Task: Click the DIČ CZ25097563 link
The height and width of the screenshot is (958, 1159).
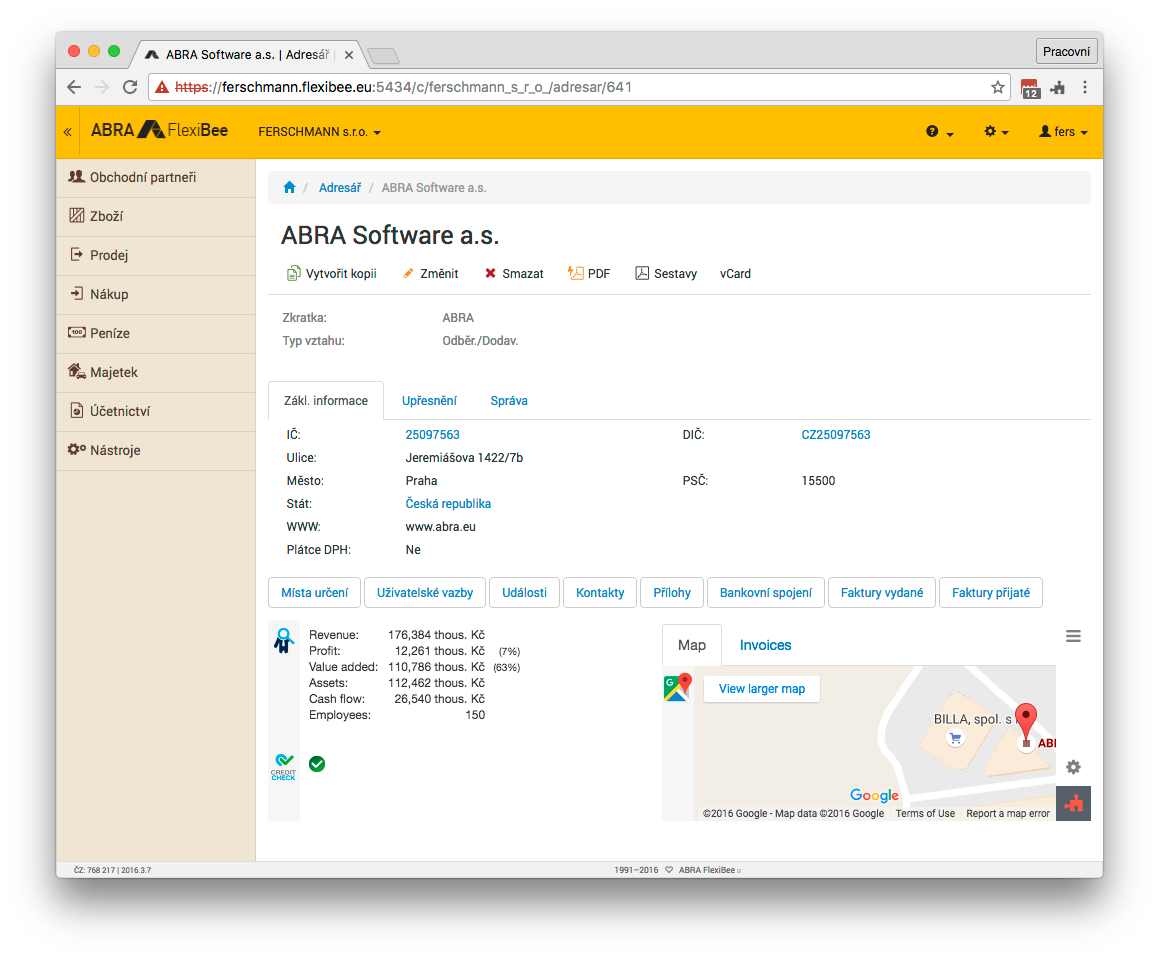Action: (836, 435)
